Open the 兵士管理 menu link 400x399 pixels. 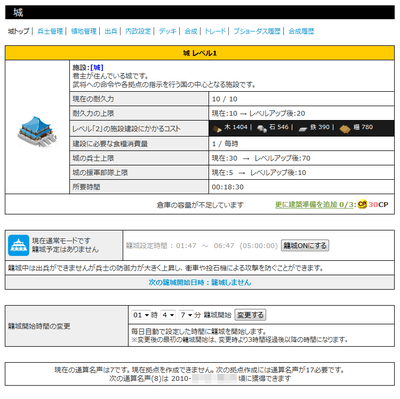tap(50, 31)
